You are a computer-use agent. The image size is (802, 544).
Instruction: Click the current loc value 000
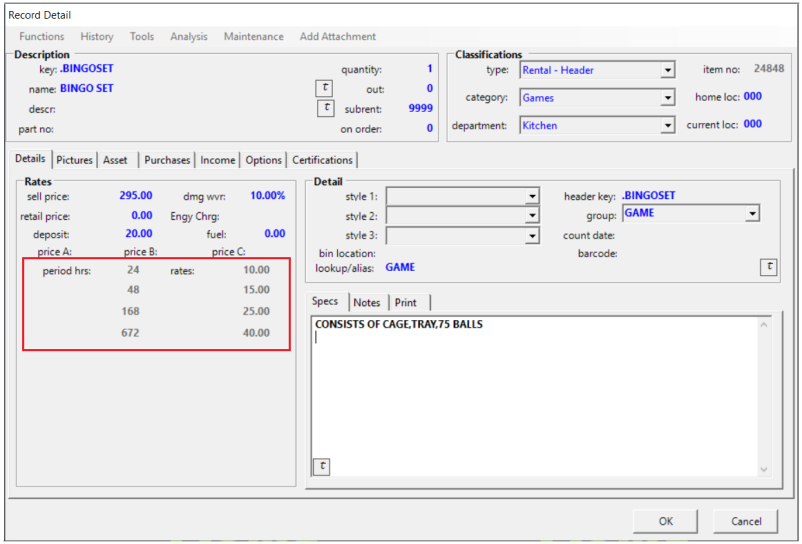(x=752, y=124)
